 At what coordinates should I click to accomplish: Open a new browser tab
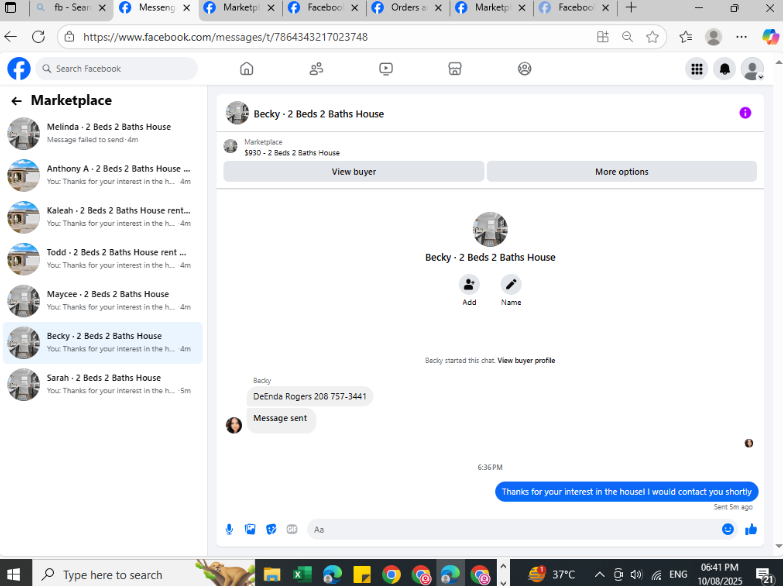click(631, 7)
